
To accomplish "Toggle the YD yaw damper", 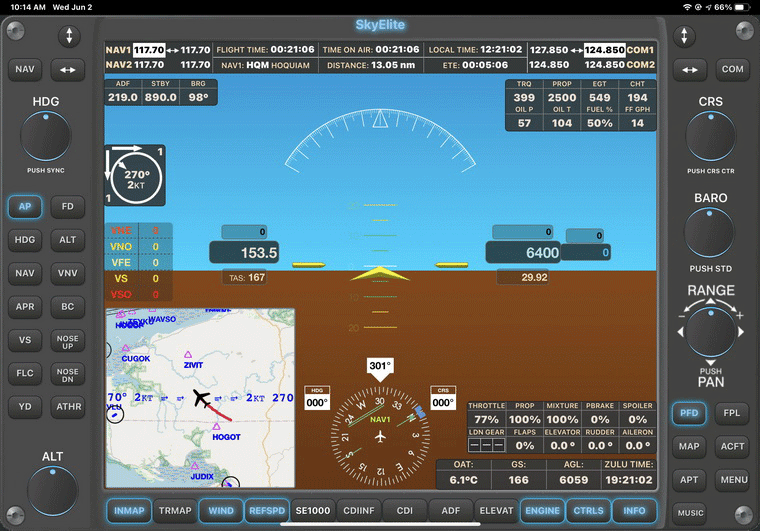I will 25,407.
